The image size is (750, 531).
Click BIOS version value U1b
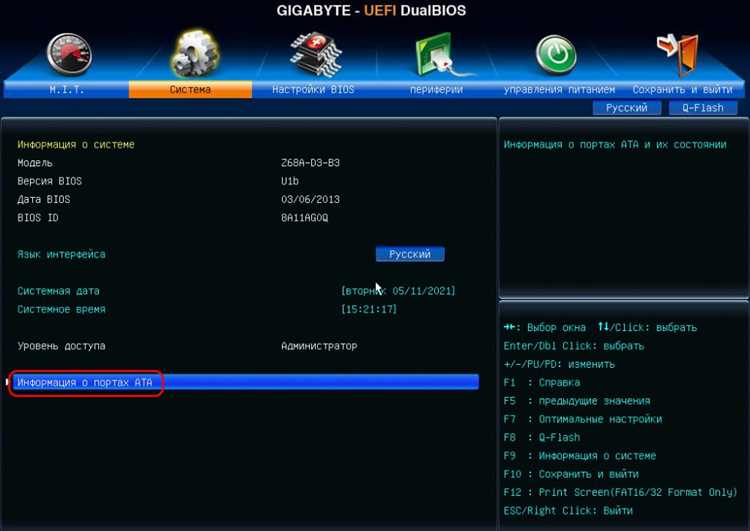tap(290, 181)
